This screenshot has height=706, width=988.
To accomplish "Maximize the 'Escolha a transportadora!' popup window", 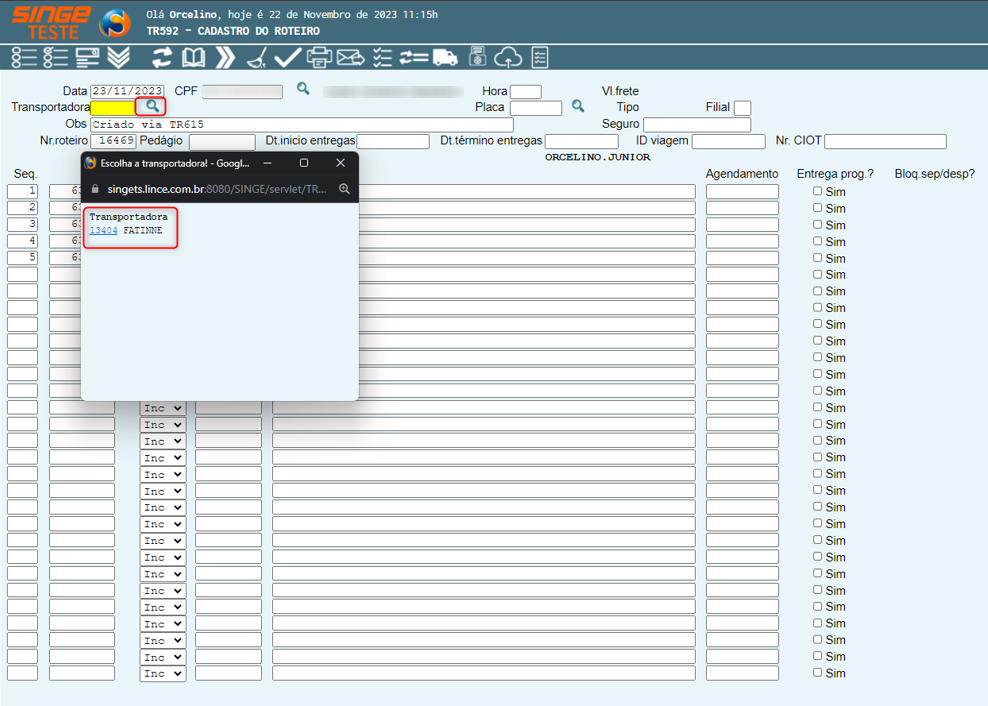I will (x=304, y=163).
